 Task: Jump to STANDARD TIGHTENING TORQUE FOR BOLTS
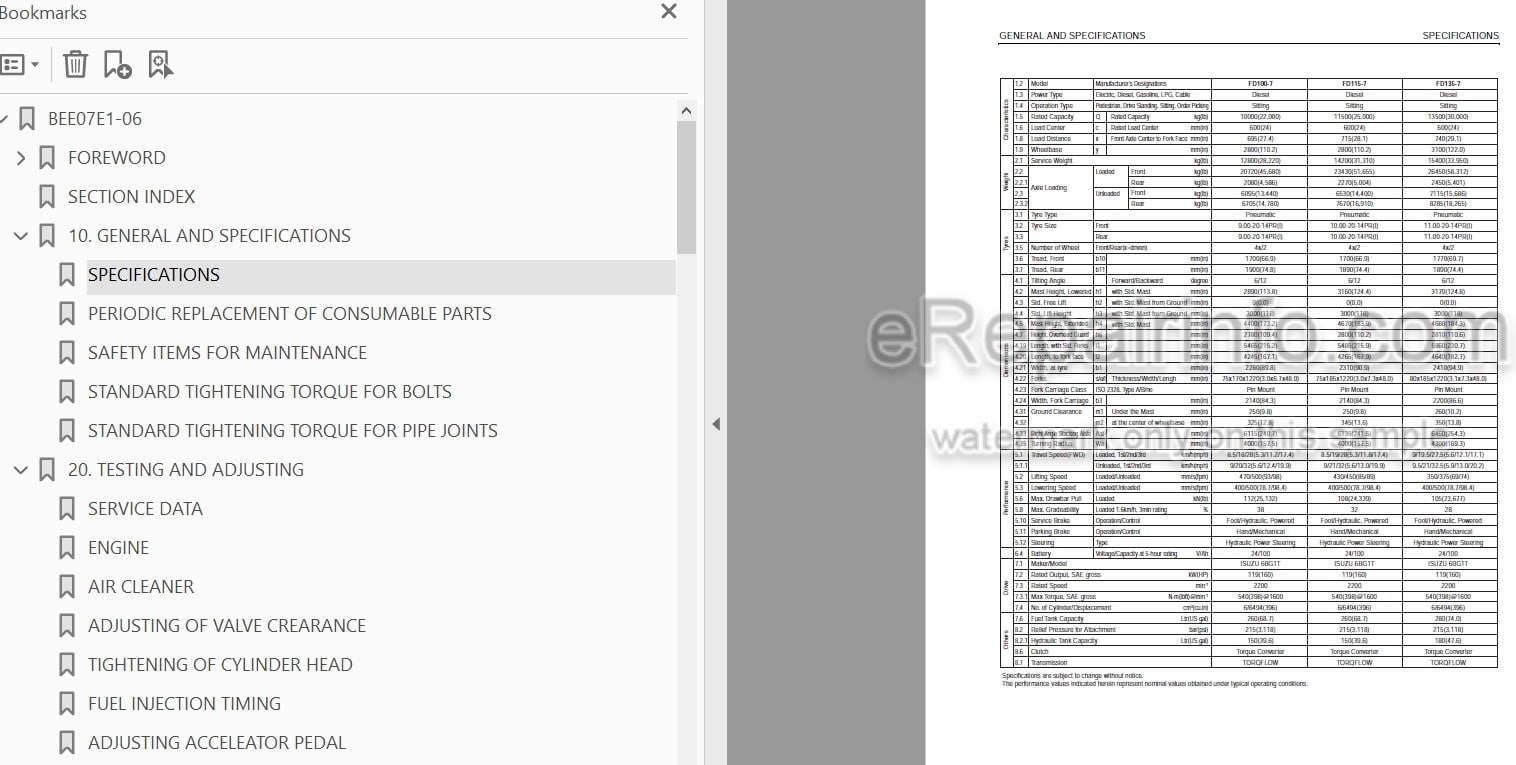pyautogui.click(x=270, y=392)
